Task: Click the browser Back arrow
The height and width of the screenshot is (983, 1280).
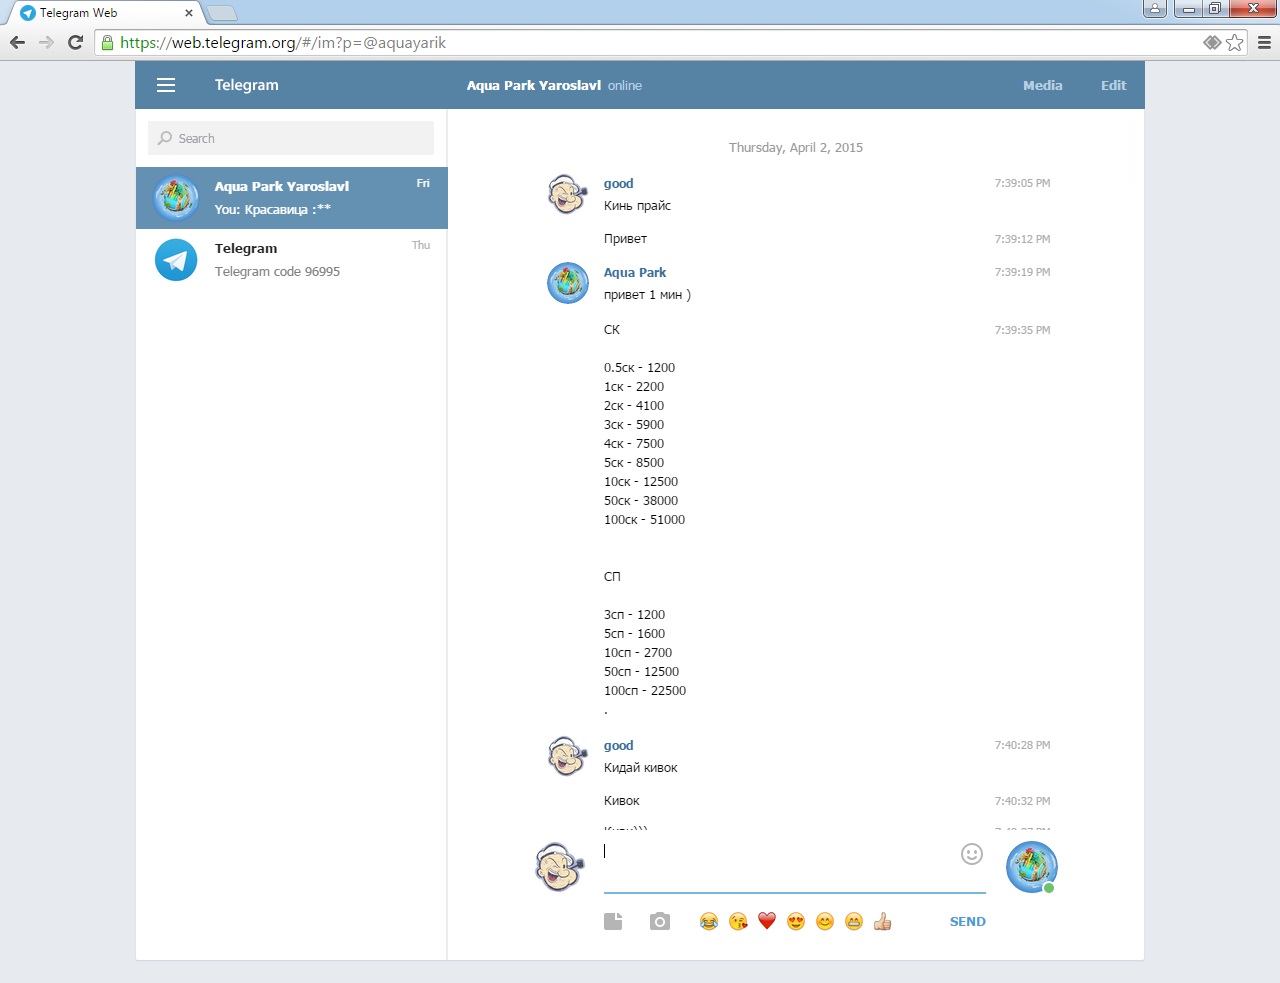Action: point(17,42)
